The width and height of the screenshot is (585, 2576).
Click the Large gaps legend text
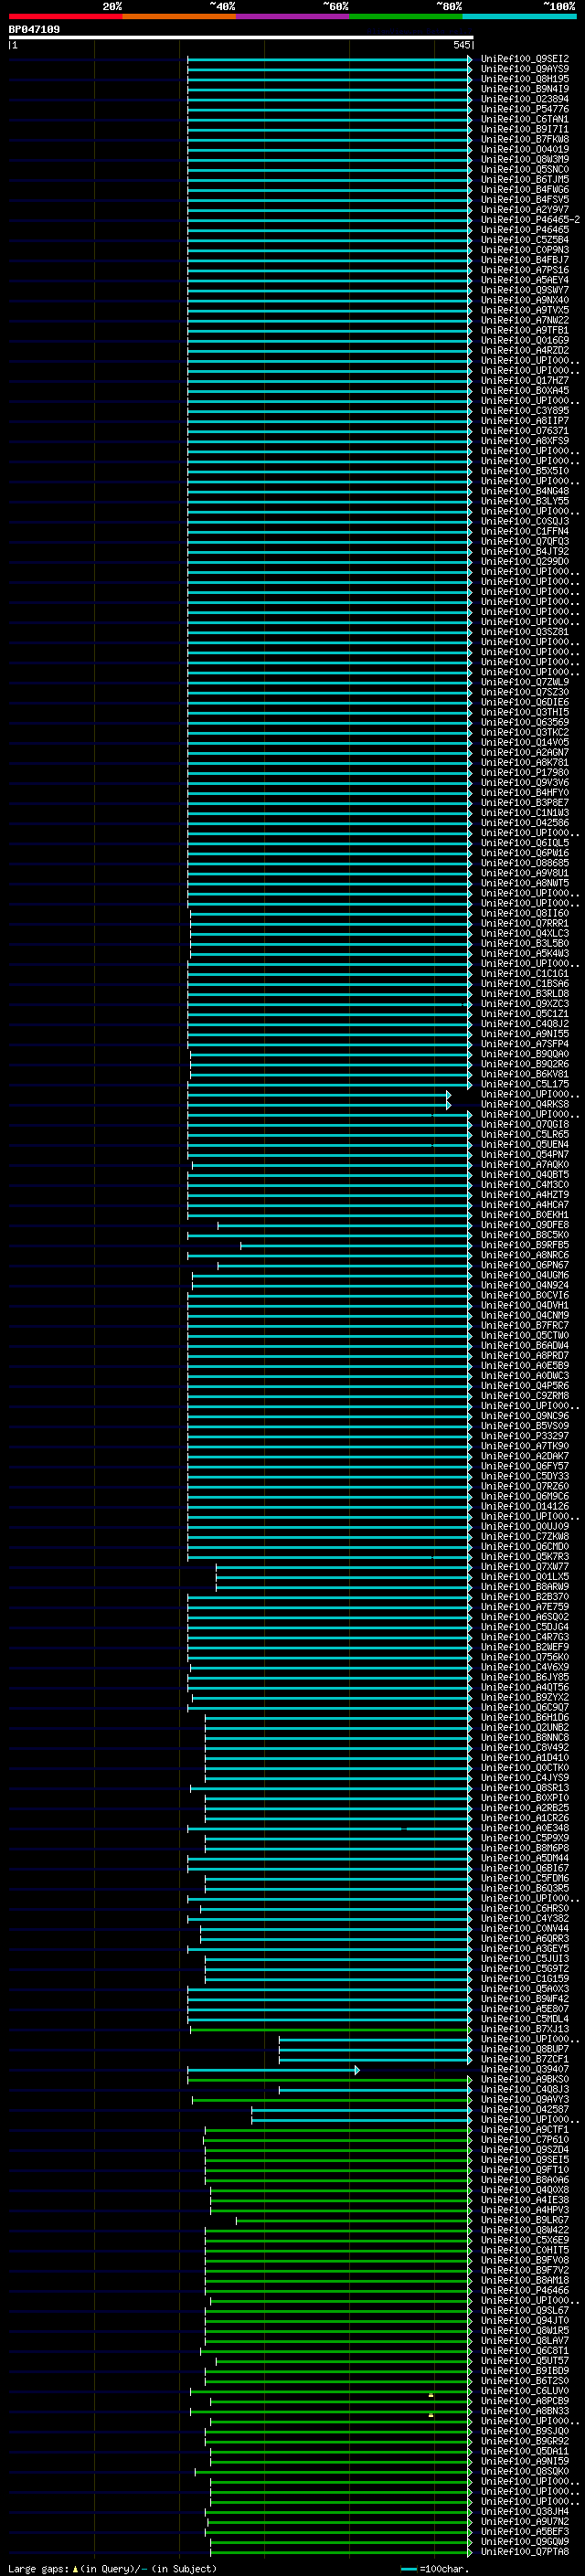click(112, 2569)
